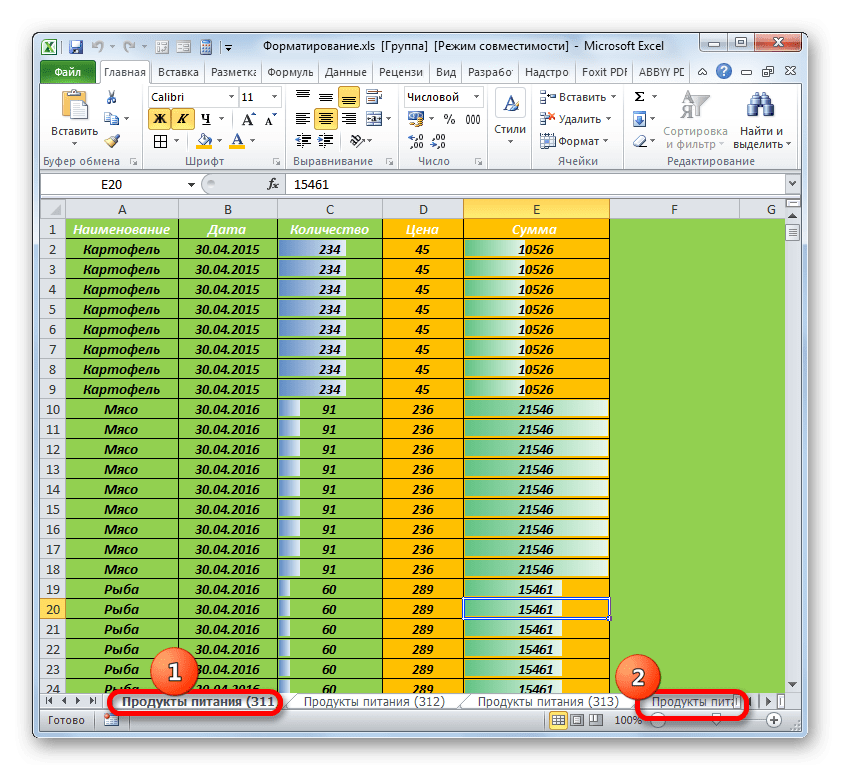Go to first sheet navigation arrow

point(49,701)
